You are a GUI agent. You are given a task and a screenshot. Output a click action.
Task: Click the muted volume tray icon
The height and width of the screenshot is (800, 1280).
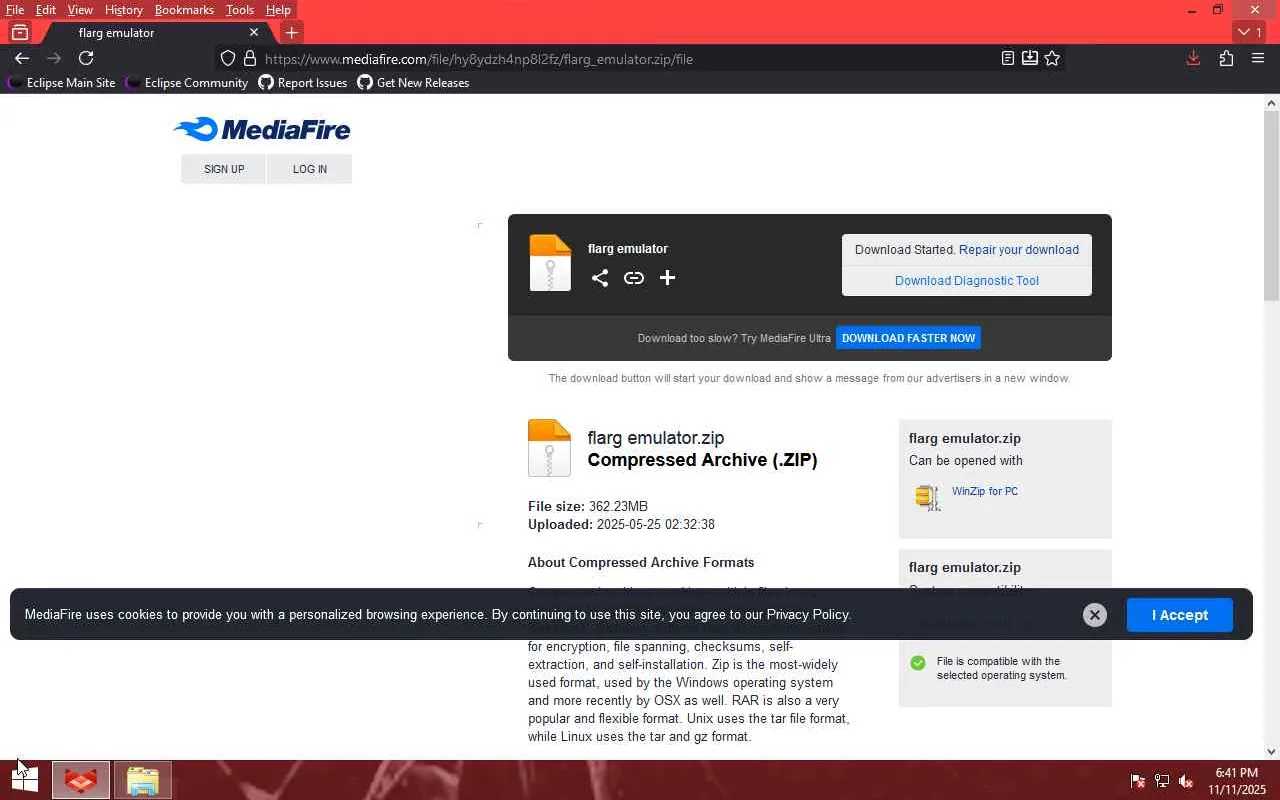[x=1186, y=781]
